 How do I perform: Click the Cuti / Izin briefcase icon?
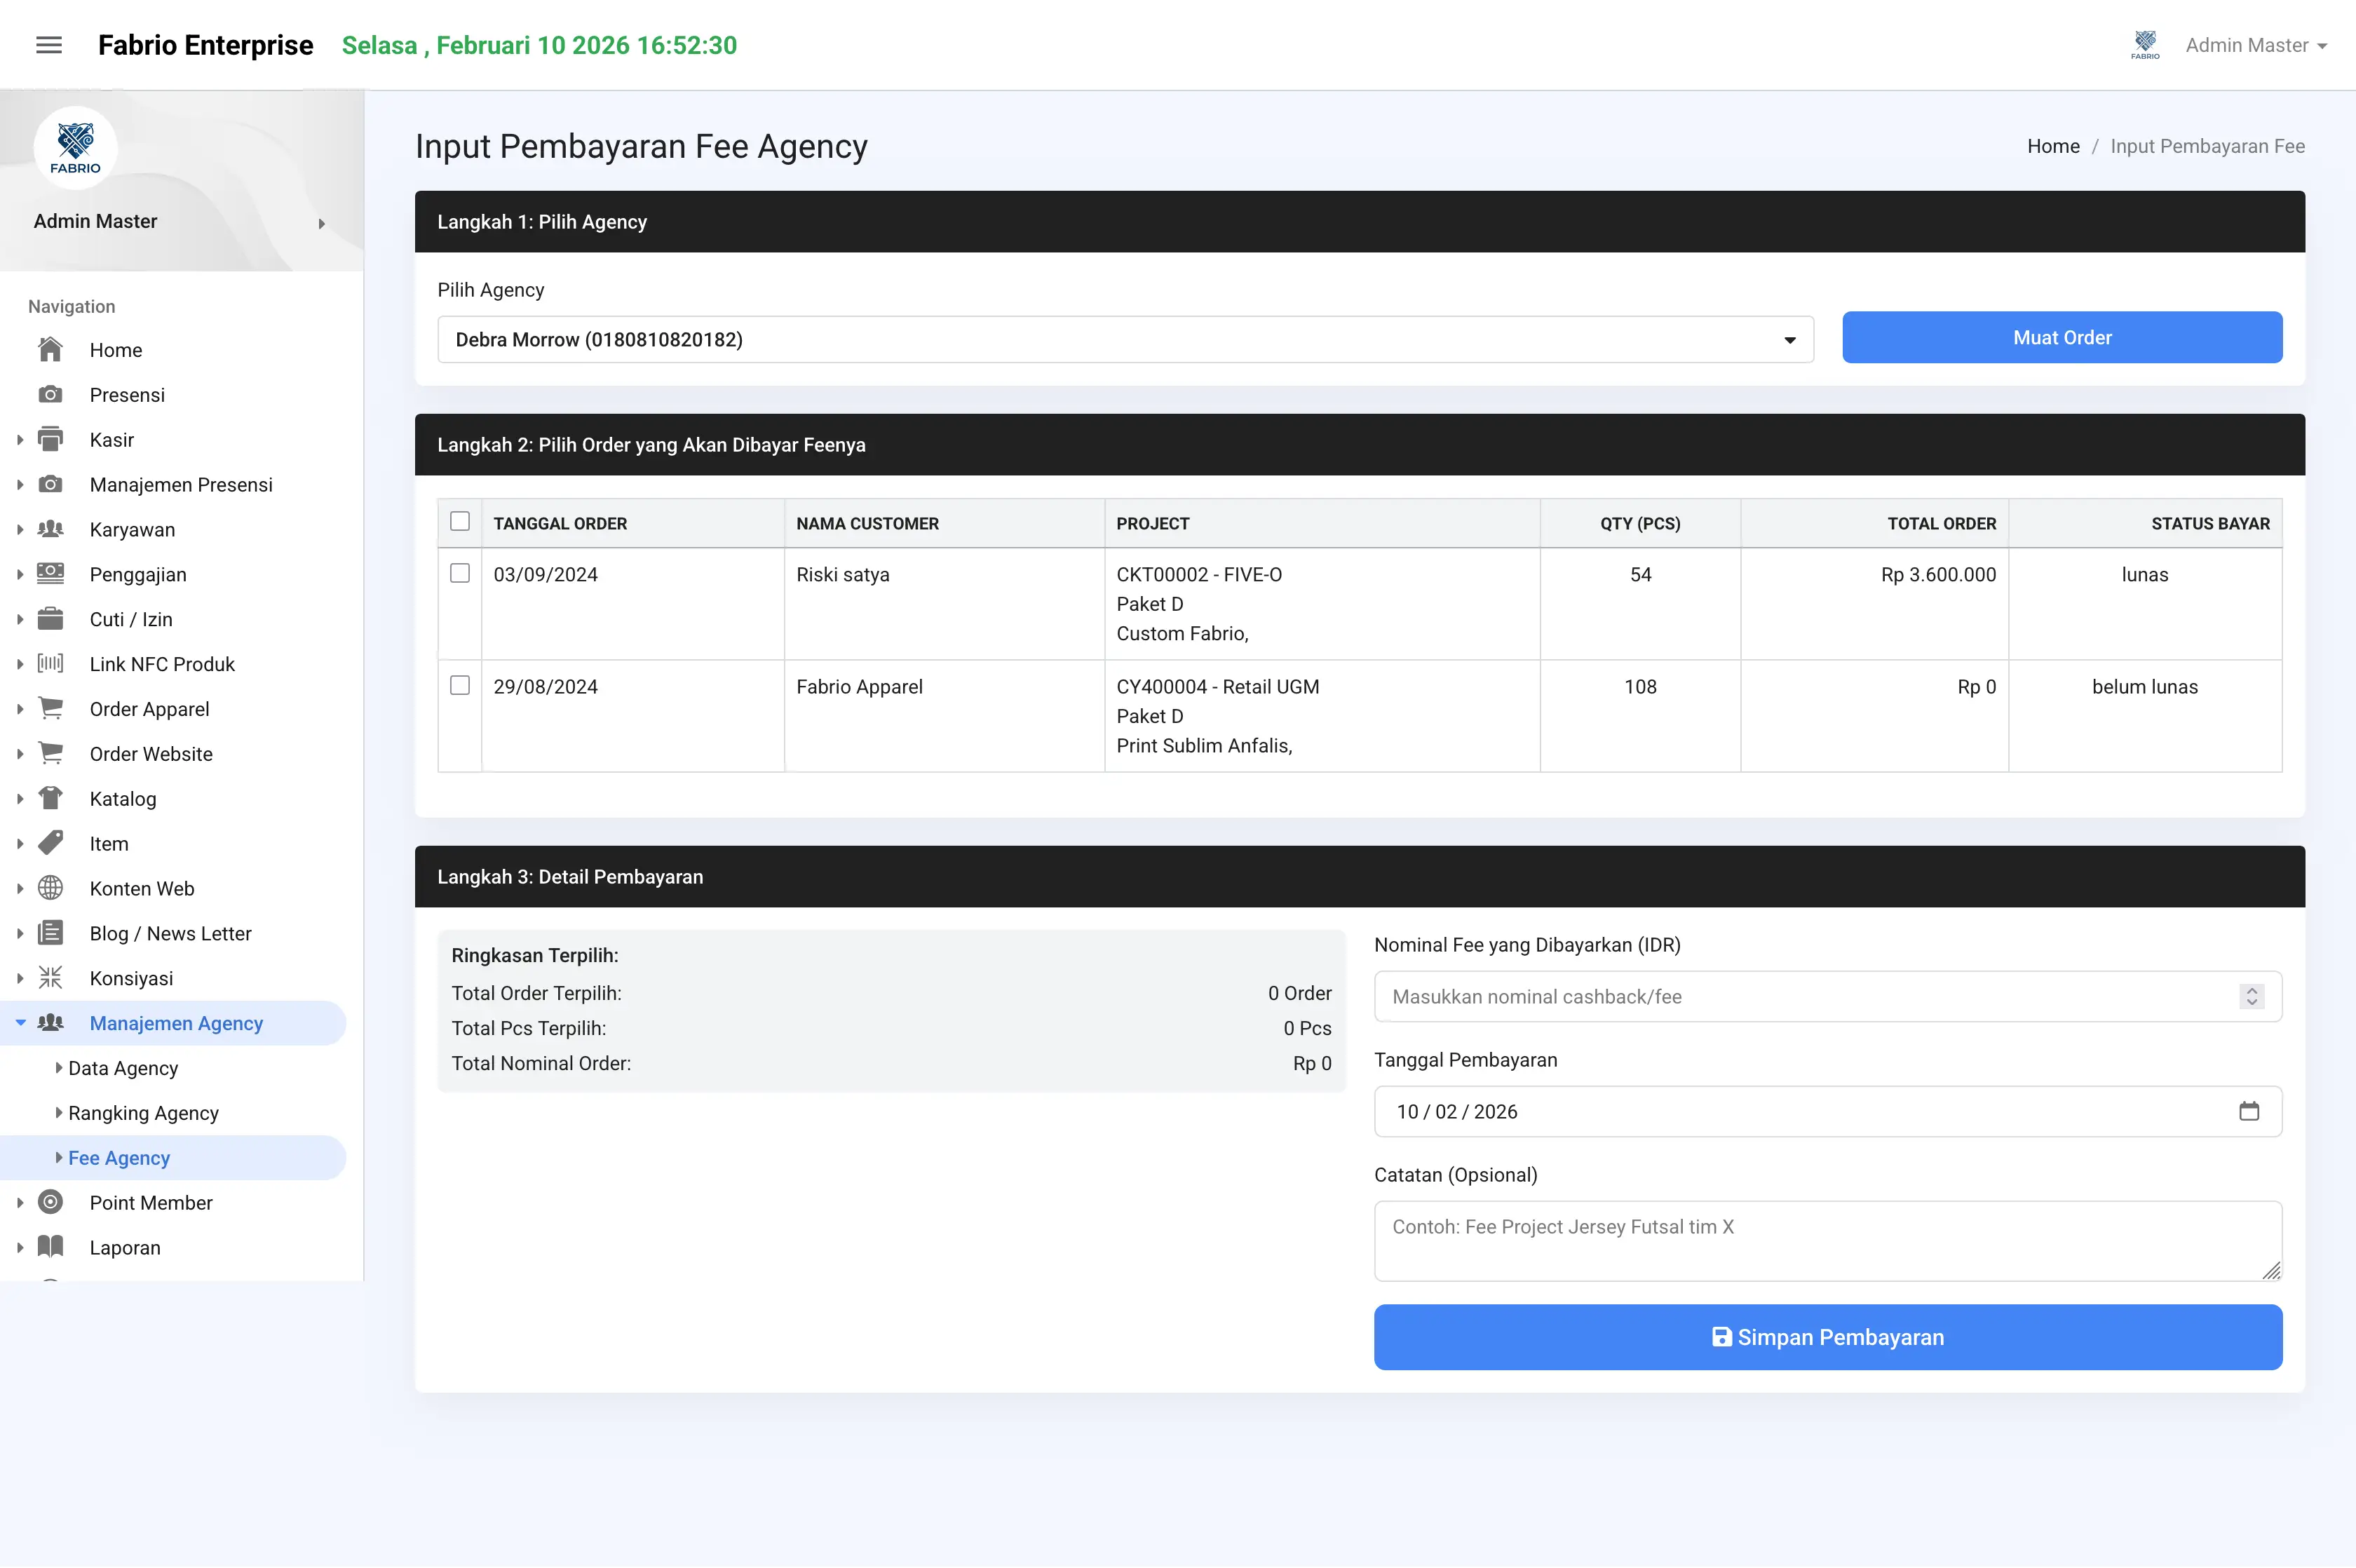click(50, 619)
